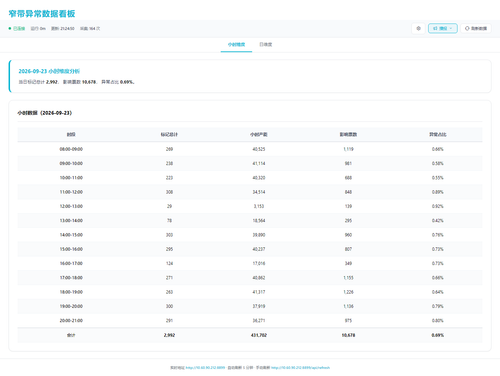The width and height of the screenshot is (500, 376).
Task: Select the 18:00-19:00 time slot cell
Action: 71,292
